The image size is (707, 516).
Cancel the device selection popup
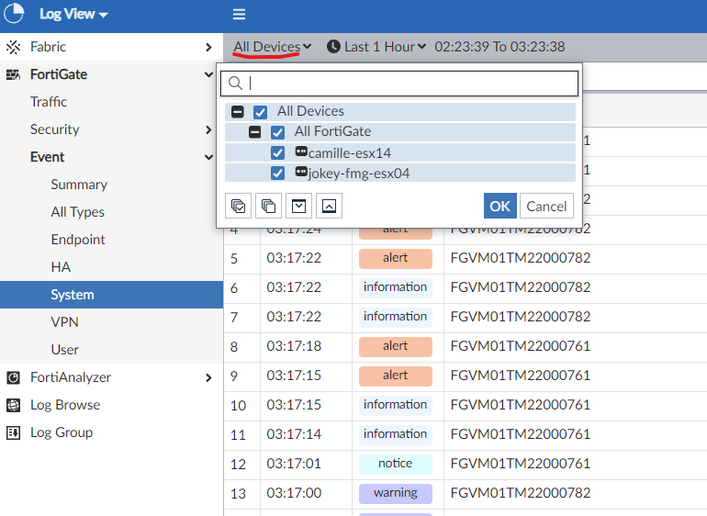(x=546, y=206)
